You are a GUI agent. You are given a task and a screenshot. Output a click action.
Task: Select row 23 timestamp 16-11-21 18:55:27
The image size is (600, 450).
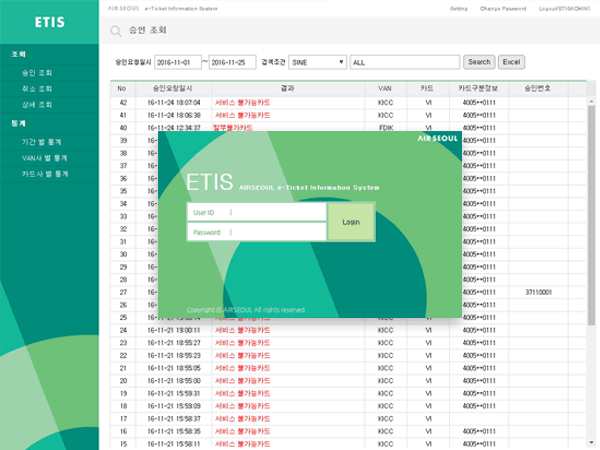174,343
